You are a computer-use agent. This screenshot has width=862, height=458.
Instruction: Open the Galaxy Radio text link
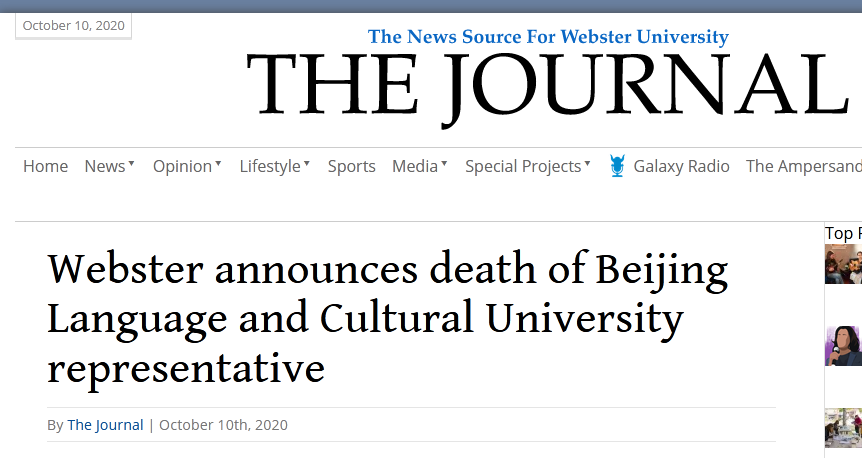[681, 166]
